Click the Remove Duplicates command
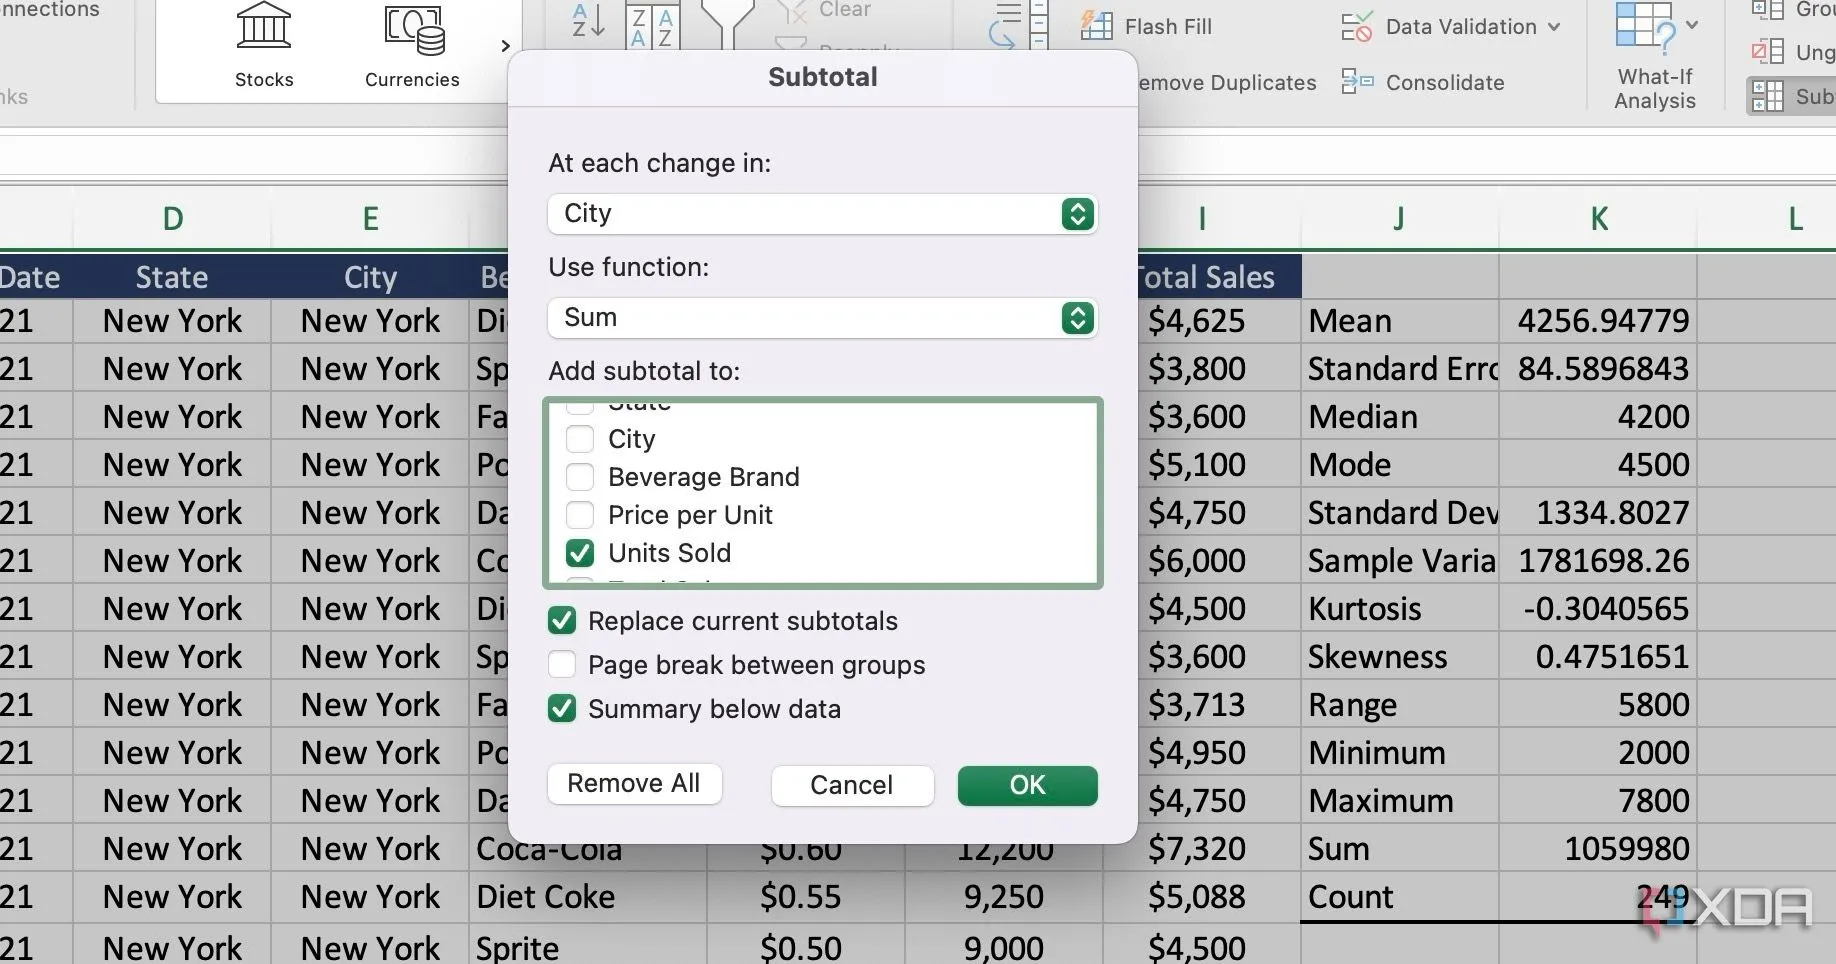 1227,83
